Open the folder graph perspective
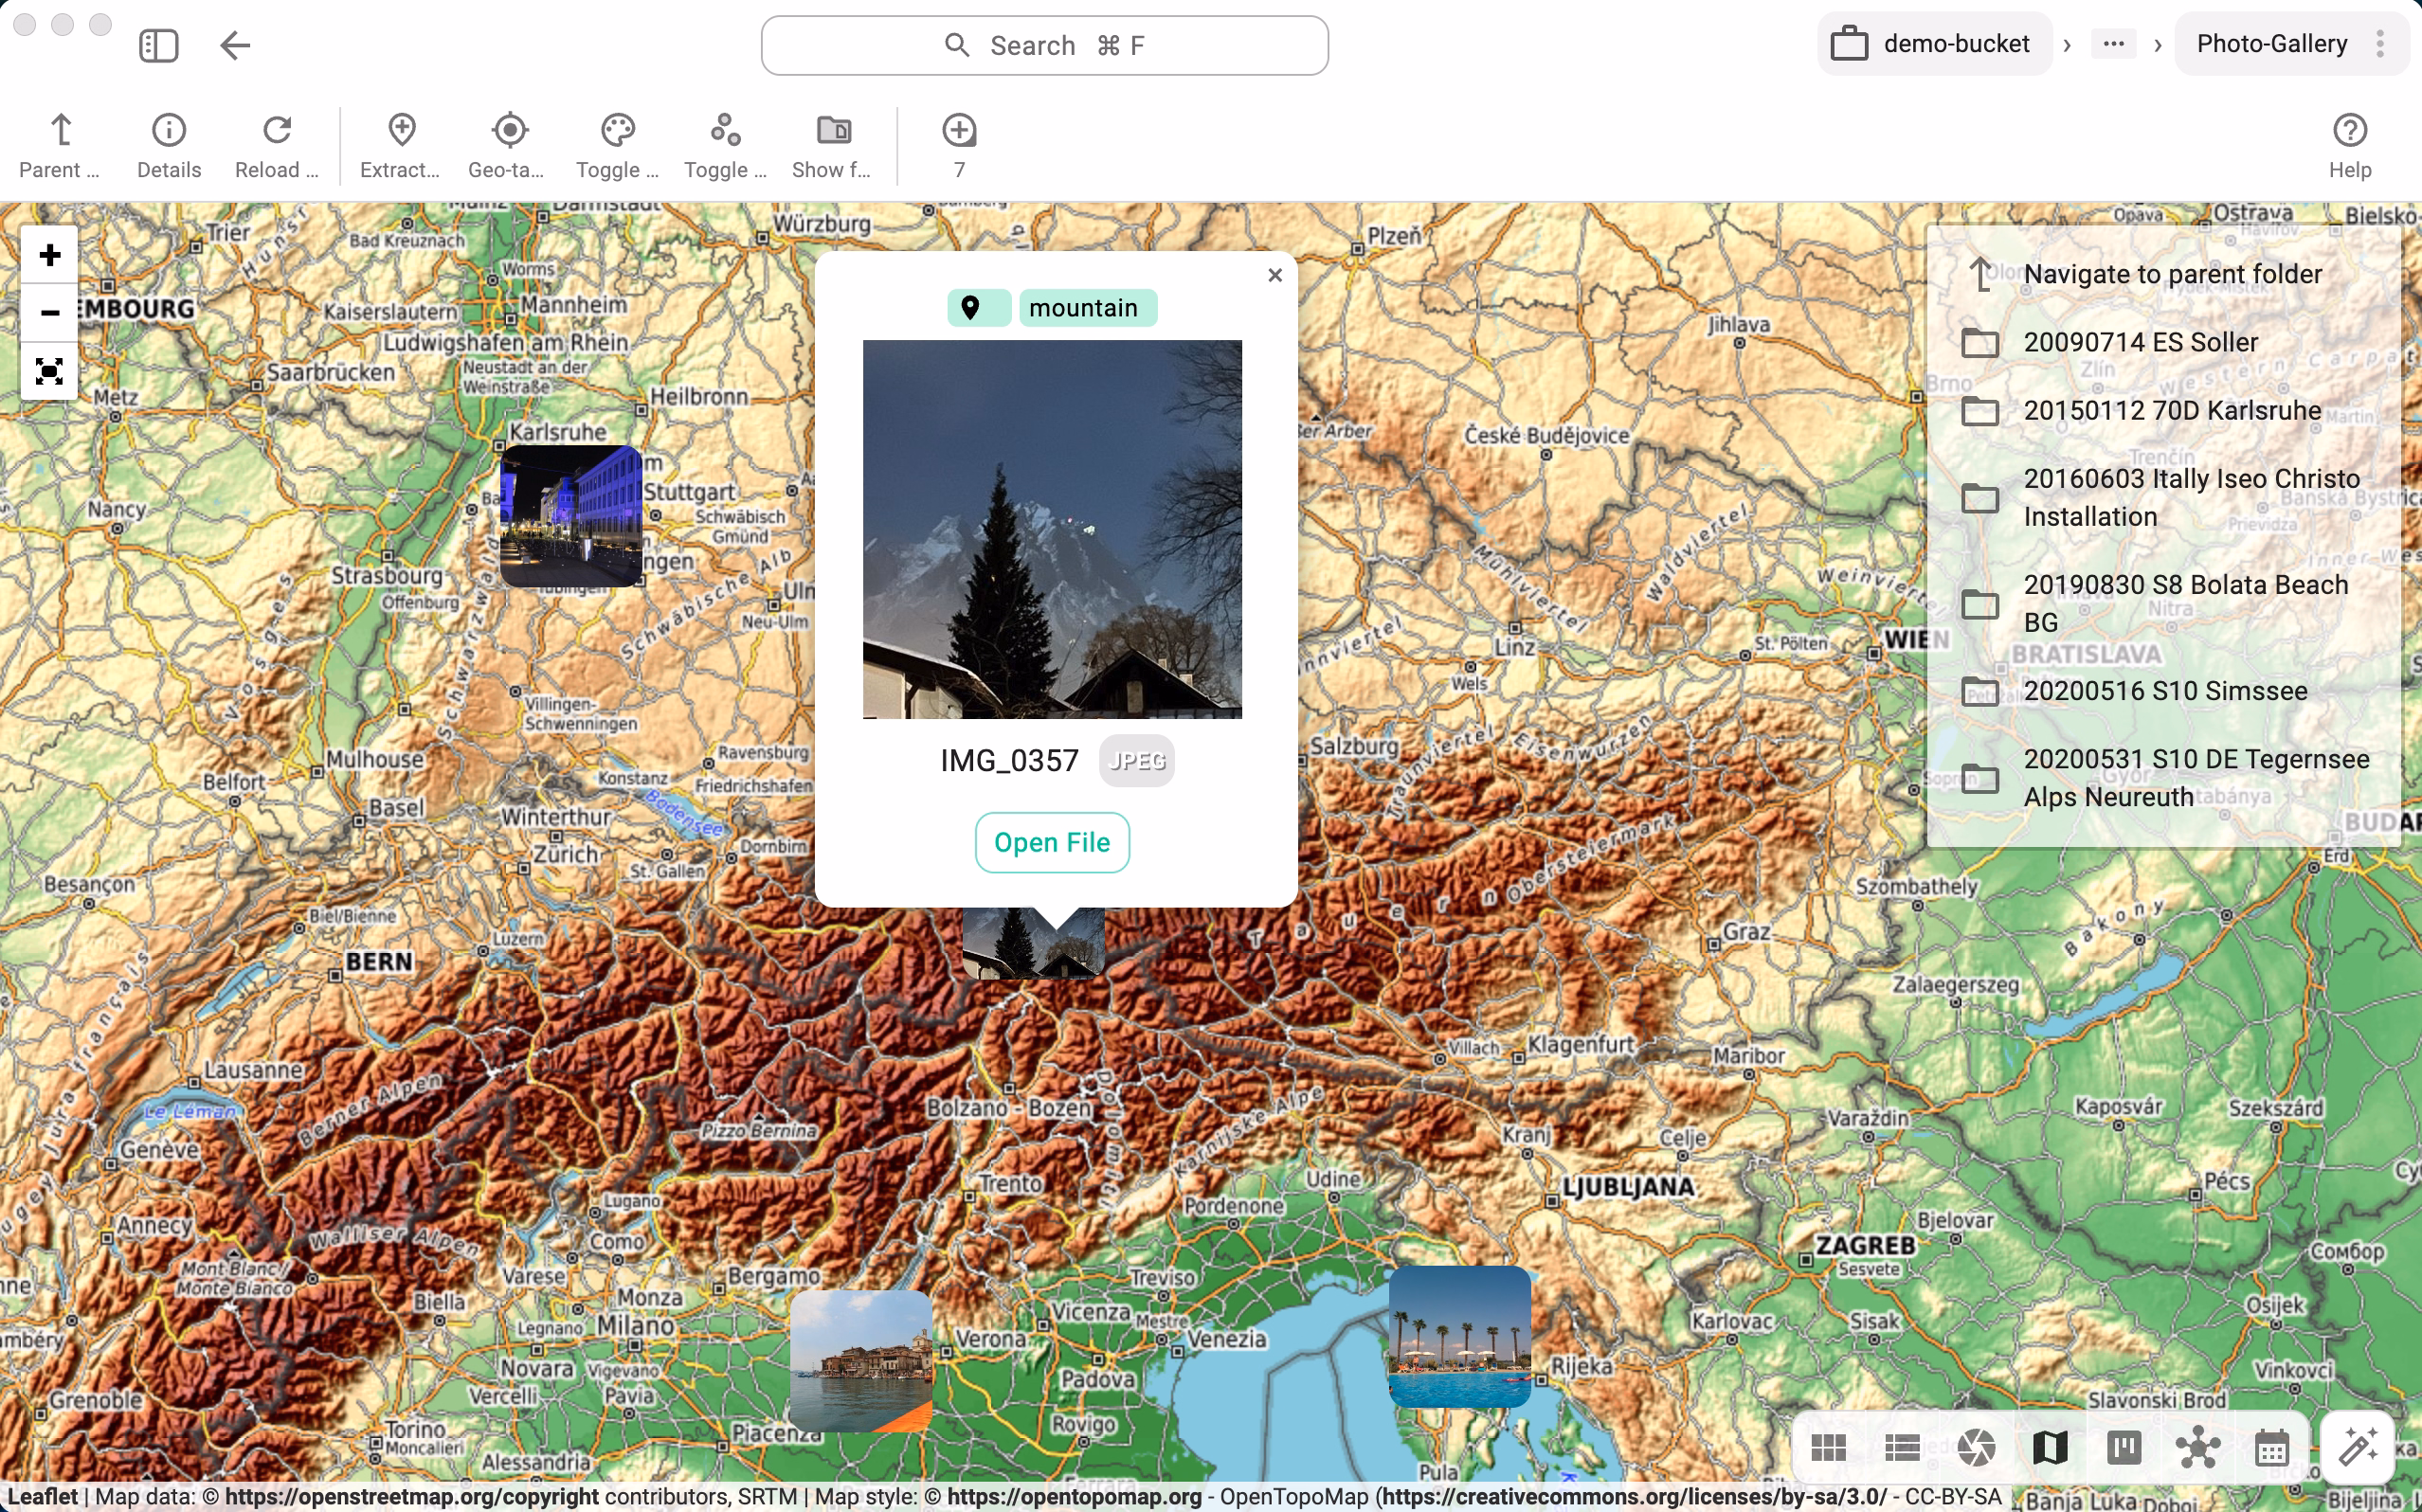 click(x=2197, y=1447)
